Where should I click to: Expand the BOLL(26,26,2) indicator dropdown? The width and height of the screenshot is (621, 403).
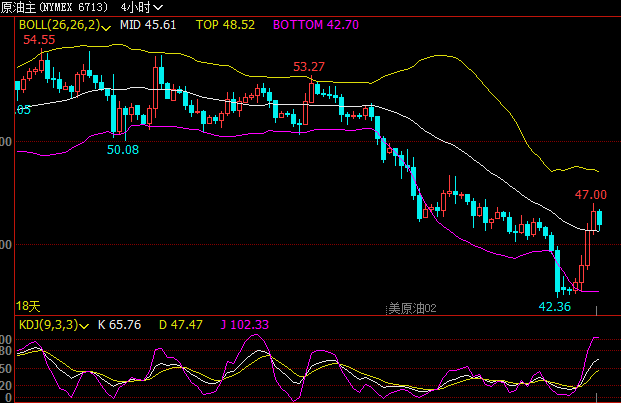65,25
